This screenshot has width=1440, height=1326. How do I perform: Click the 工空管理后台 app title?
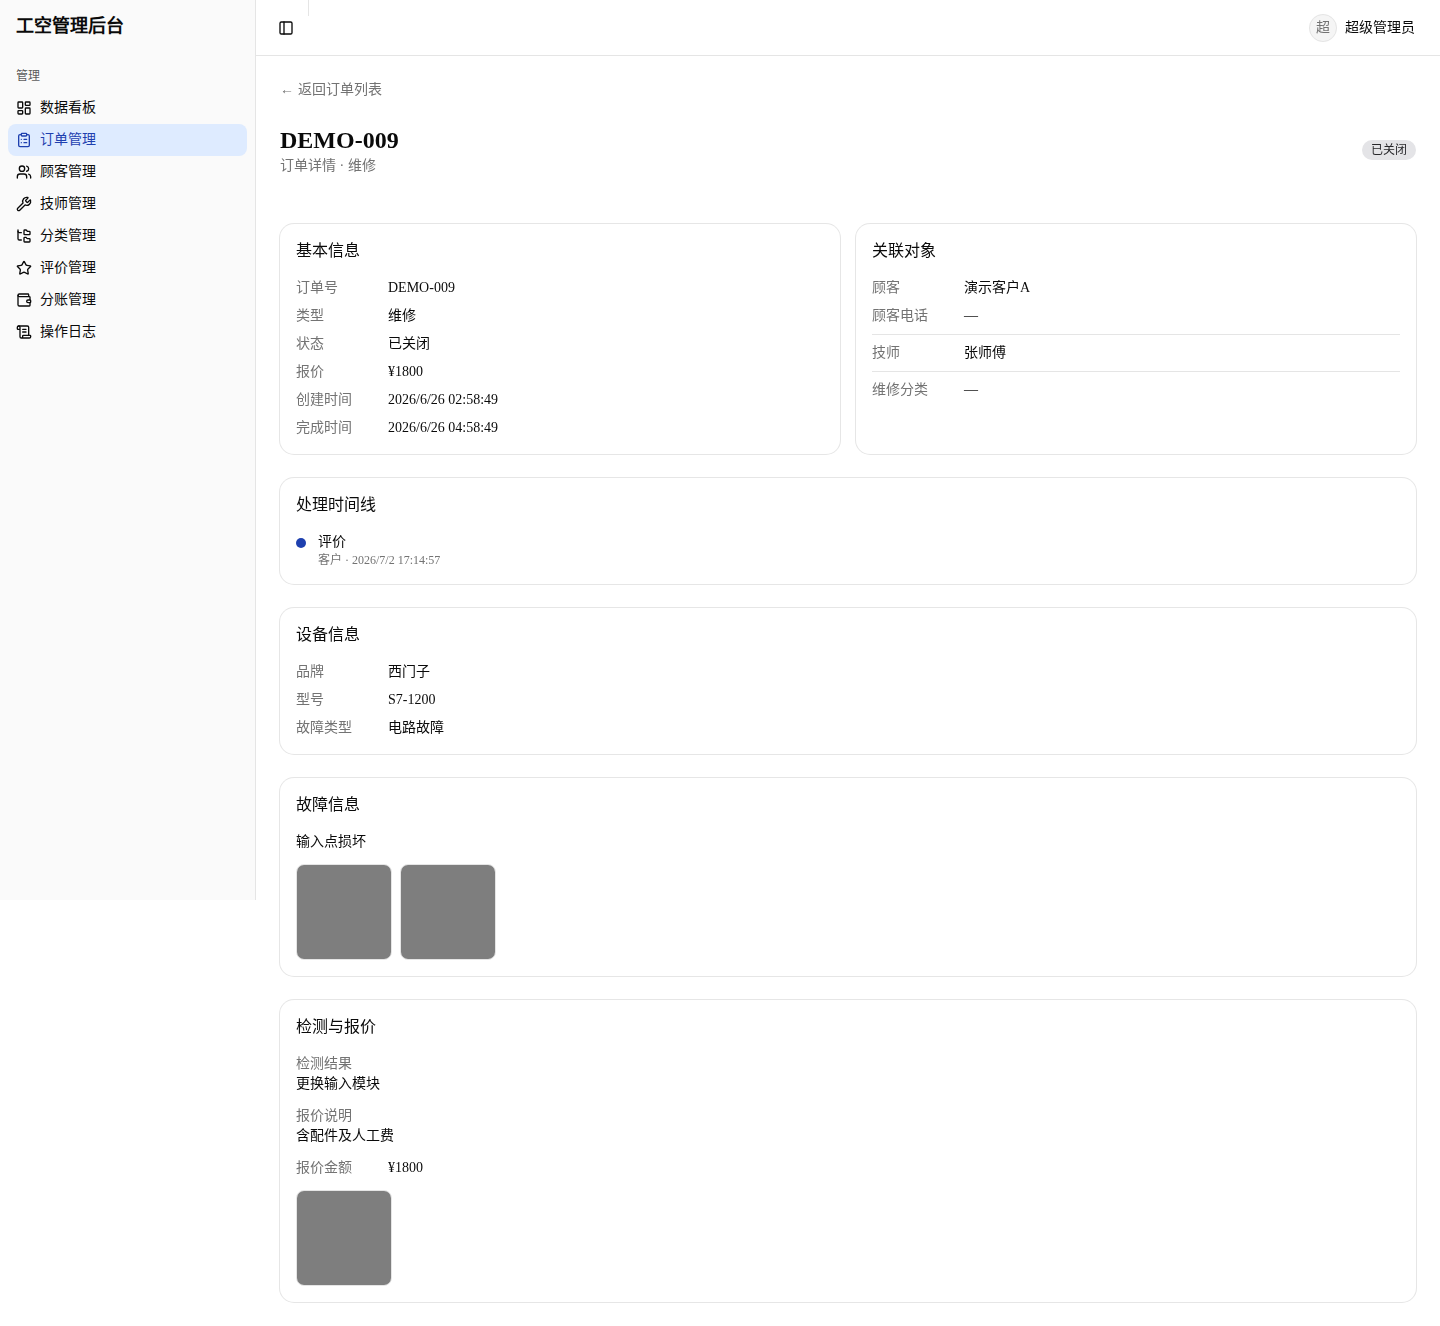point(70,26)
